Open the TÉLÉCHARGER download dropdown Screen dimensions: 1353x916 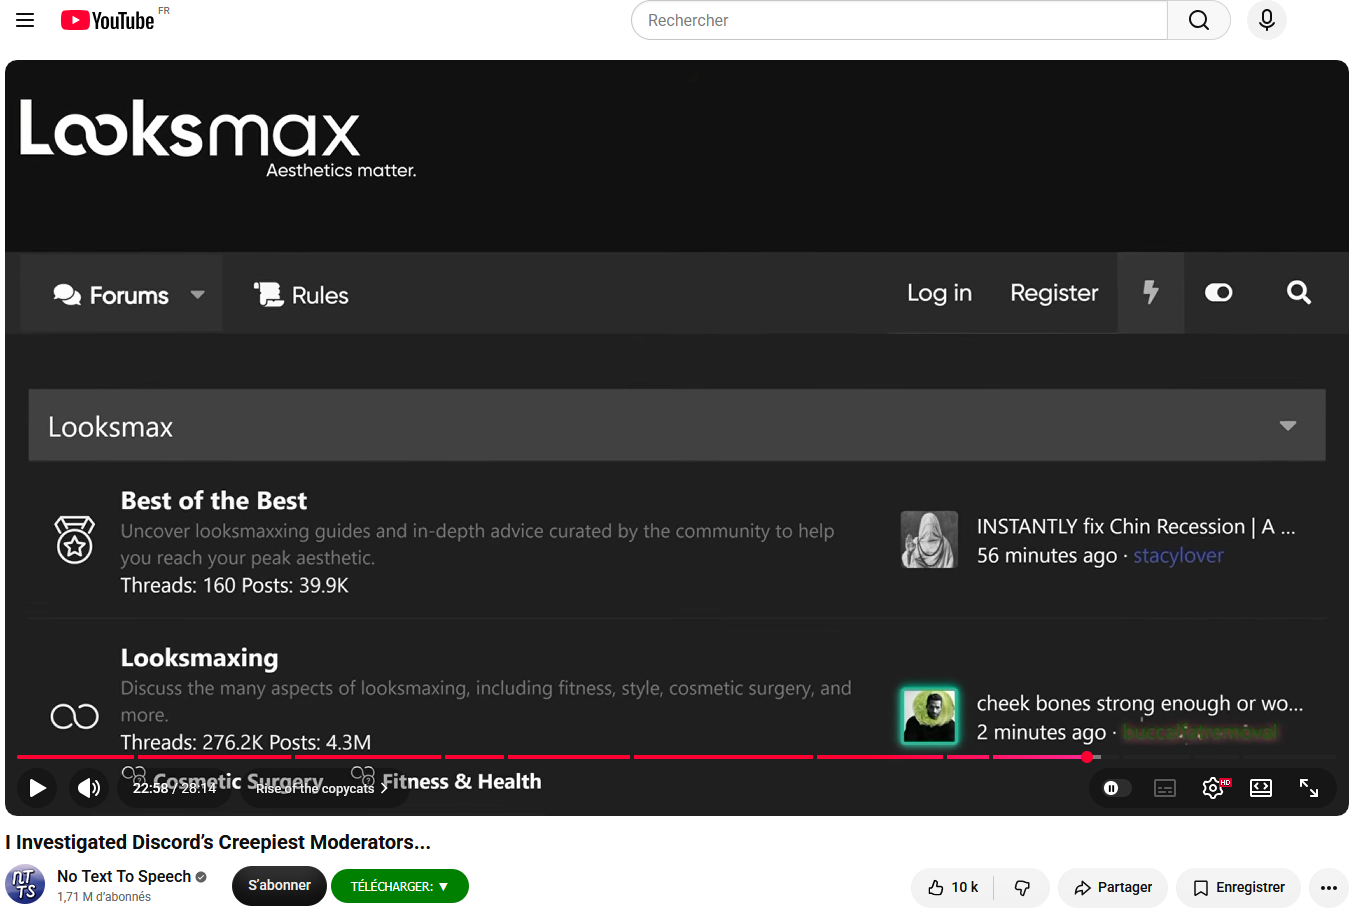(400, 886)
